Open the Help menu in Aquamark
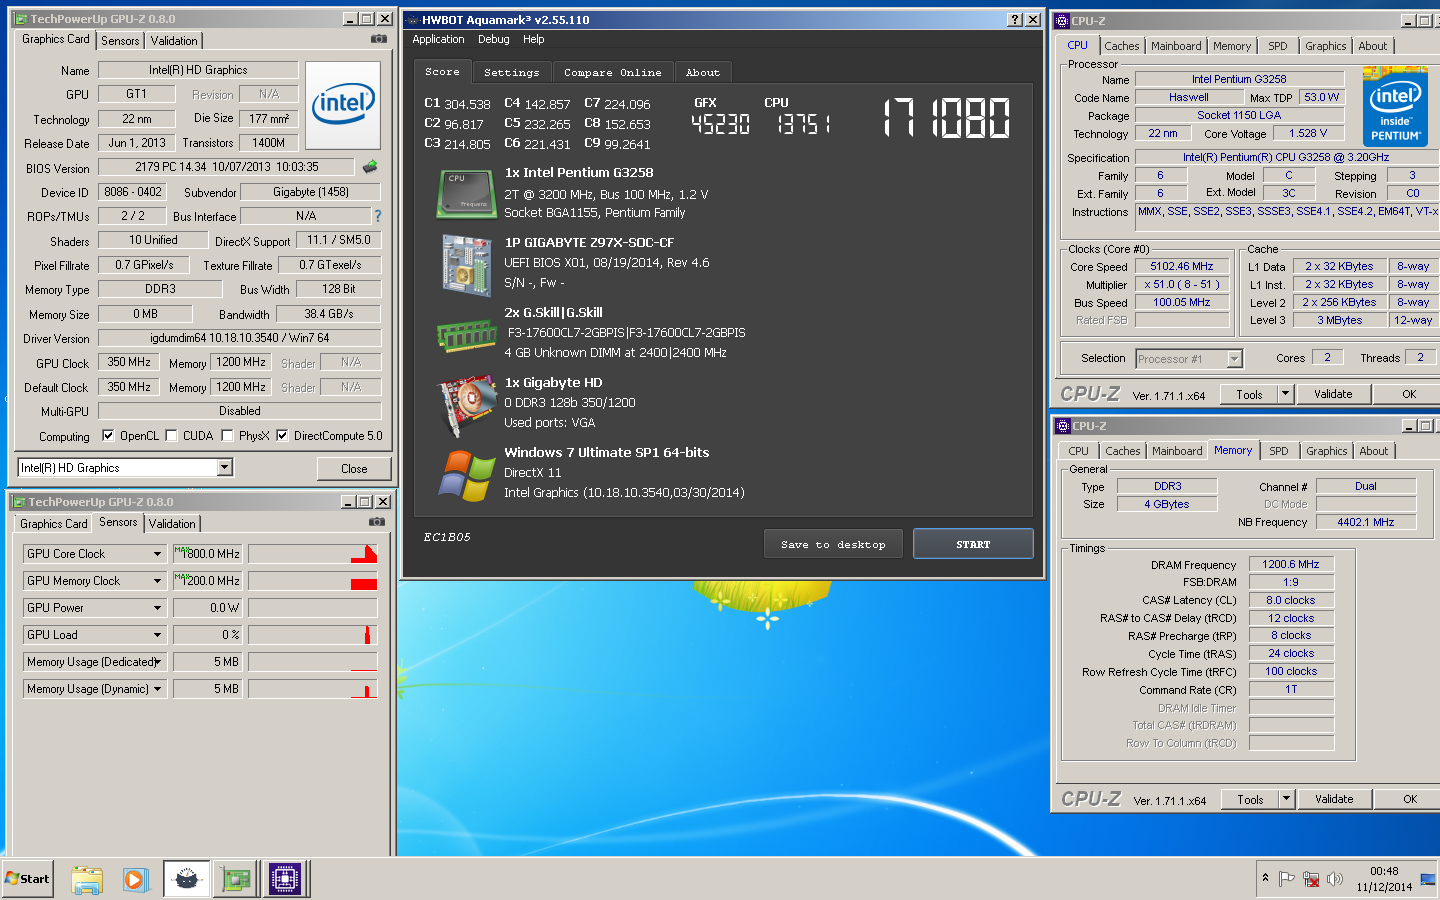This screenshot has width=1440, height=900. pyautogui.click(x=534, y=40)
